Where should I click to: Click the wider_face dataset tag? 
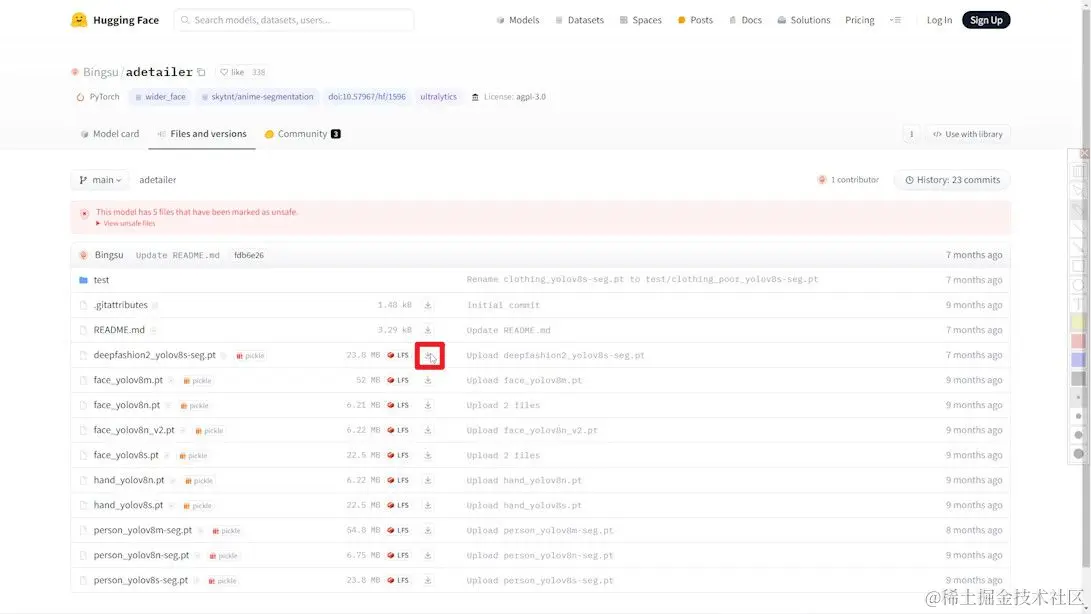[161, 97]
